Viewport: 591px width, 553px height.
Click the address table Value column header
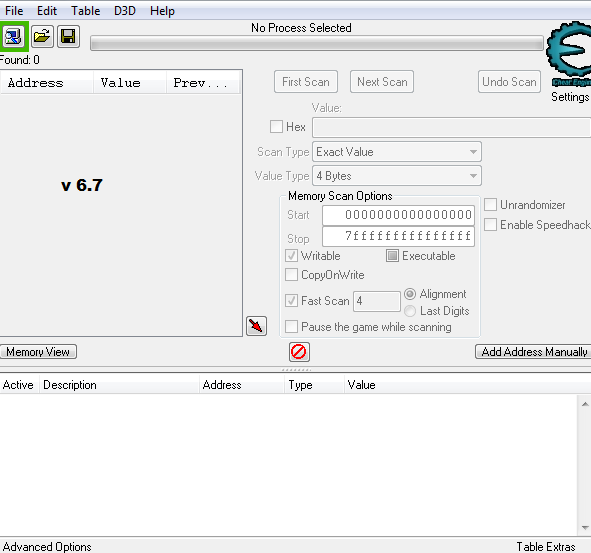point(467,385)
